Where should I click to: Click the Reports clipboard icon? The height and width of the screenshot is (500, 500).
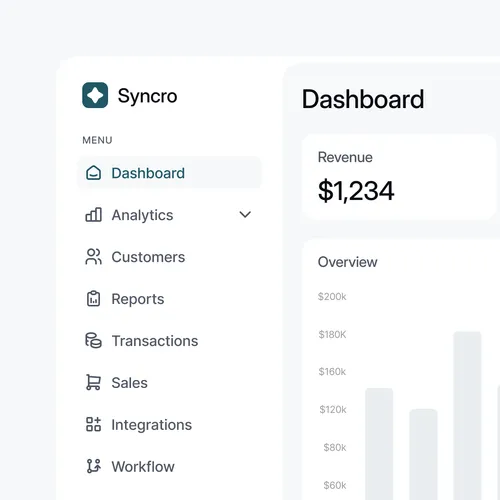click(x=93, y=299)
